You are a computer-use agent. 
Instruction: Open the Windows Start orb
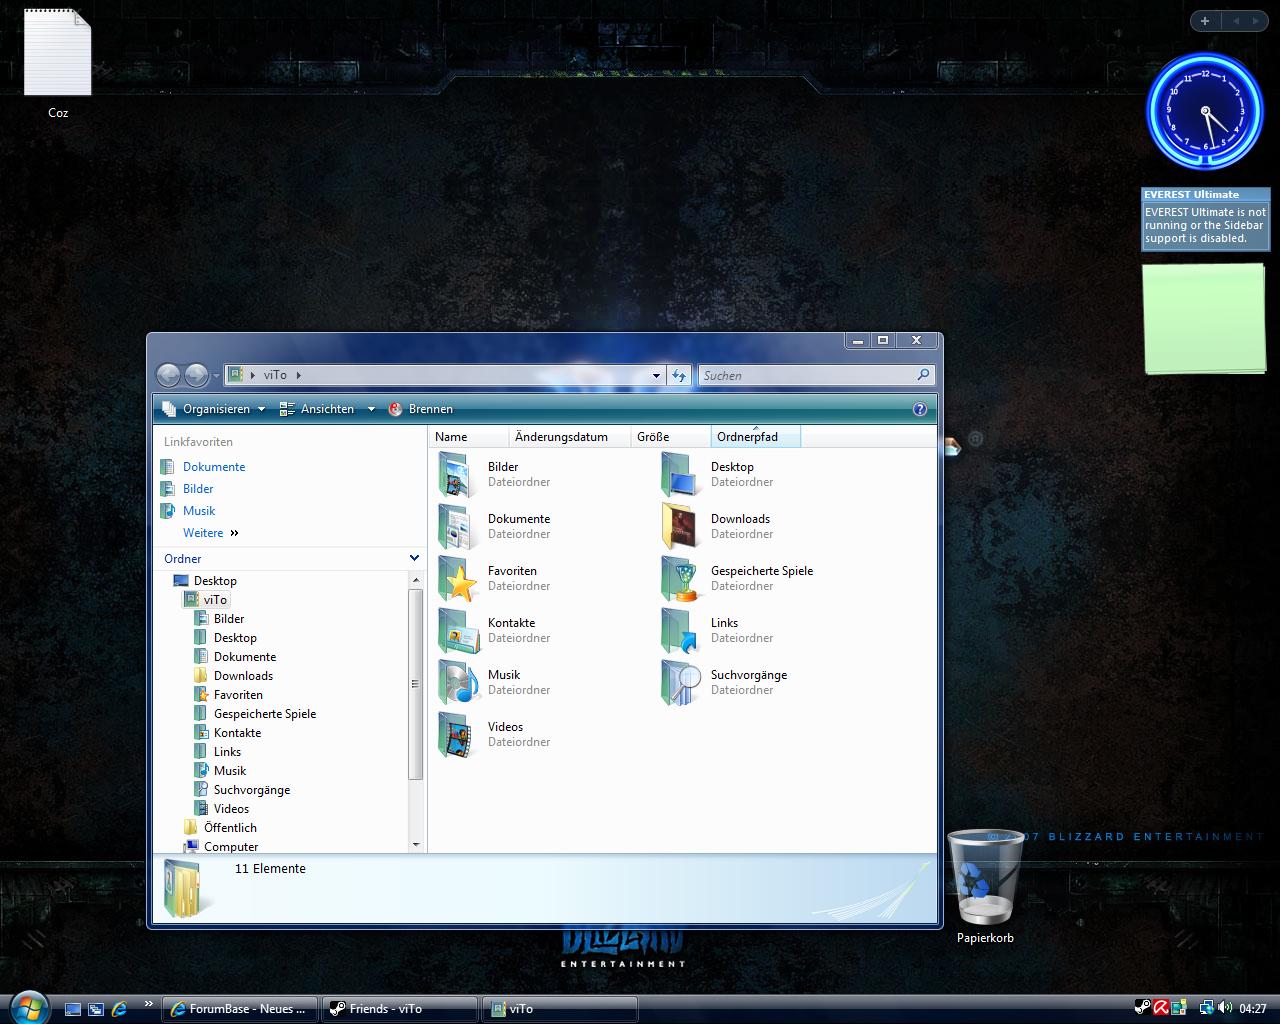click(28, 1007)
